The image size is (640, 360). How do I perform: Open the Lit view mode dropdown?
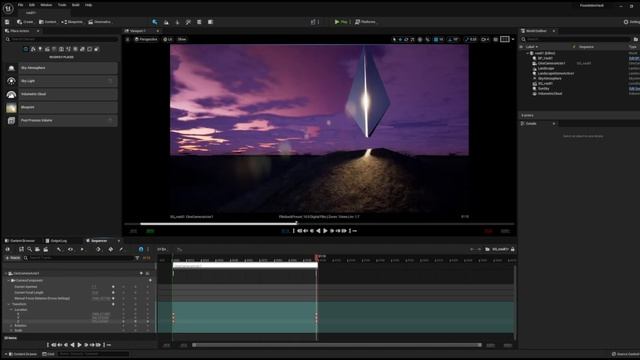168,40
